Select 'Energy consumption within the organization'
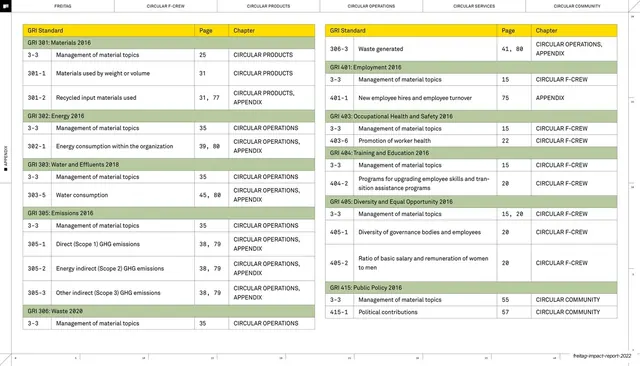Image resolution: width=640 pixels, height=366 pixels. click(x=115, y=146)
